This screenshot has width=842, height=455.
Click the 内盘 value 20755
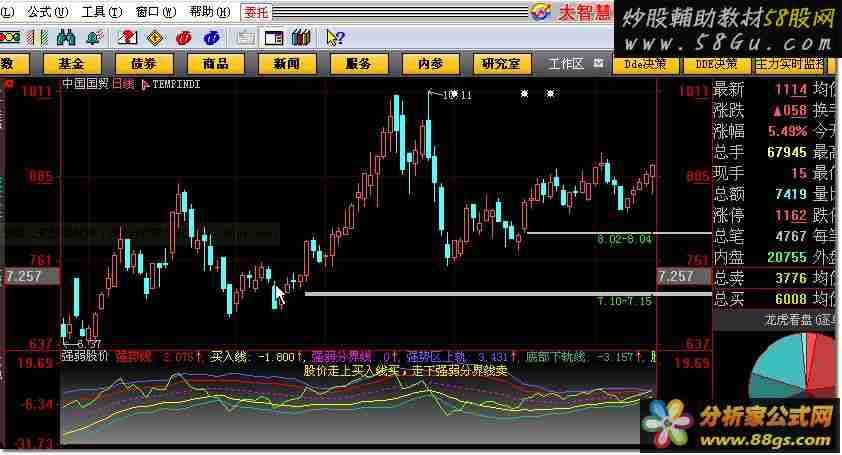(787, 257)
